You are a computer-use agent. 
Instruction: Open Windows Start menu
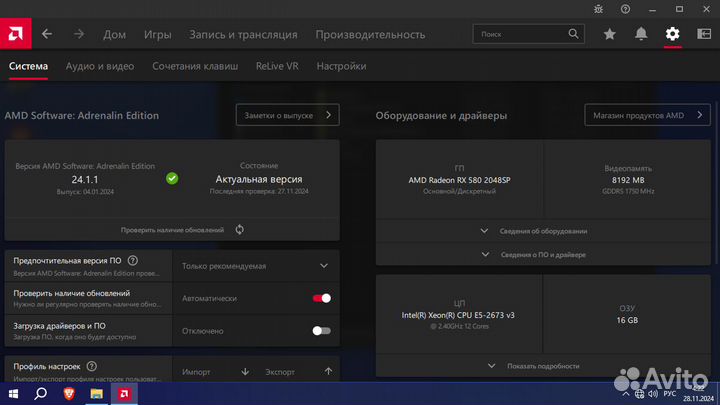(13, 394)
